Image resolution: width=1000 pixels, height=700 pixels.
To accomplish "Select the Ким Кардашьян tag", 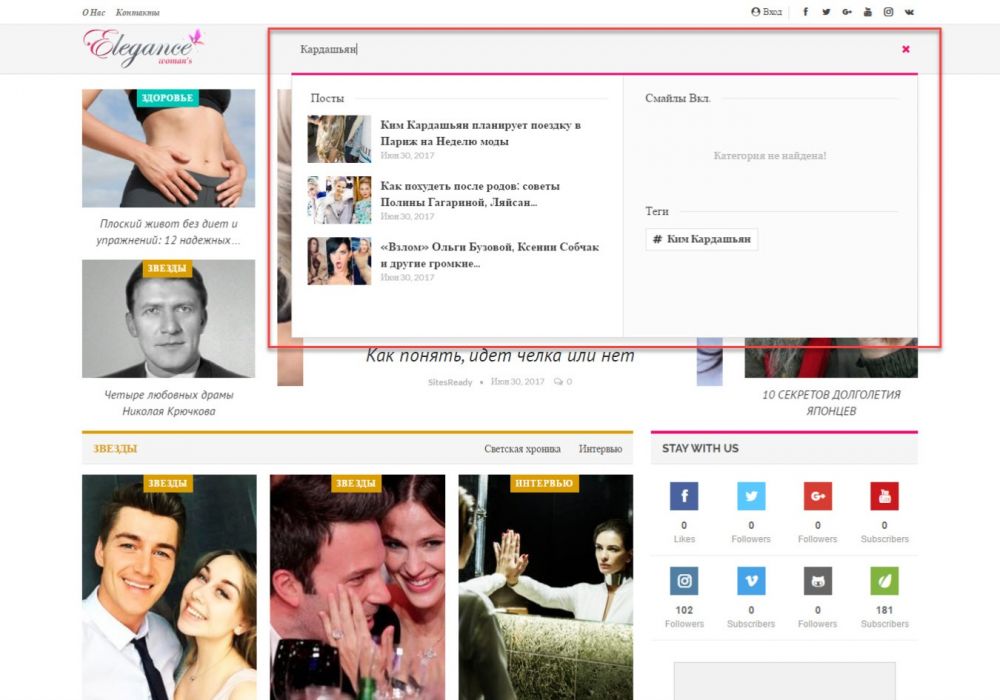I will tap(702, 239).
